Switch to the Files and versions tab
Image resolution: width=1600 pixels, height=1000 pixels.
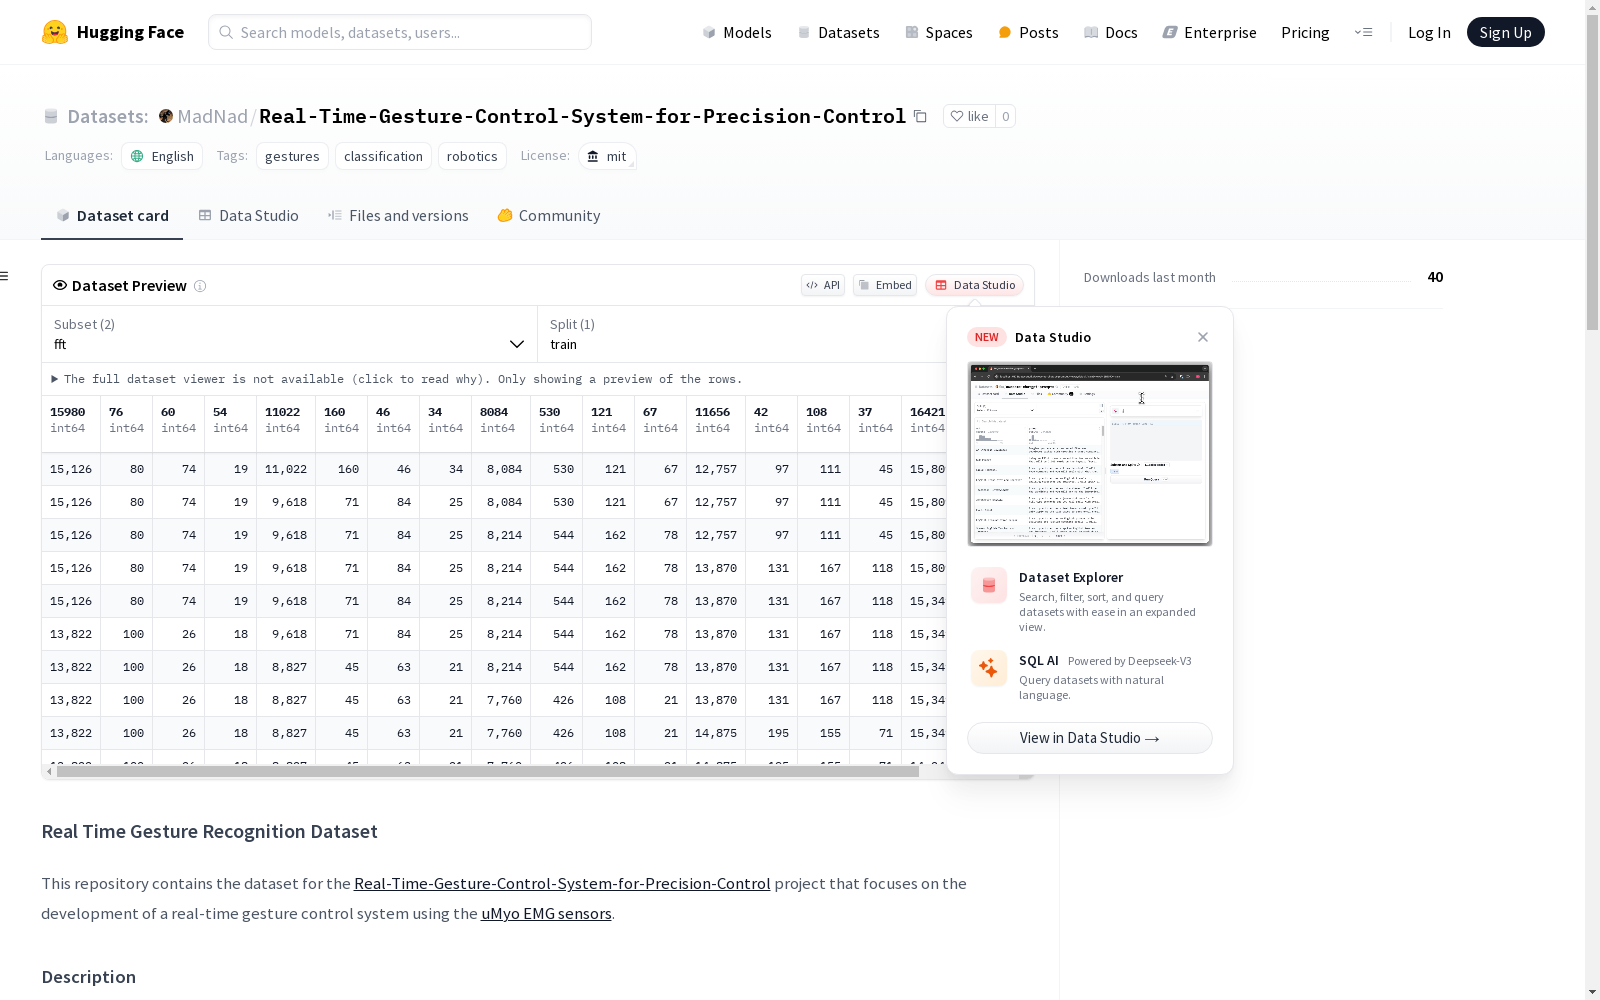point(398,216)
